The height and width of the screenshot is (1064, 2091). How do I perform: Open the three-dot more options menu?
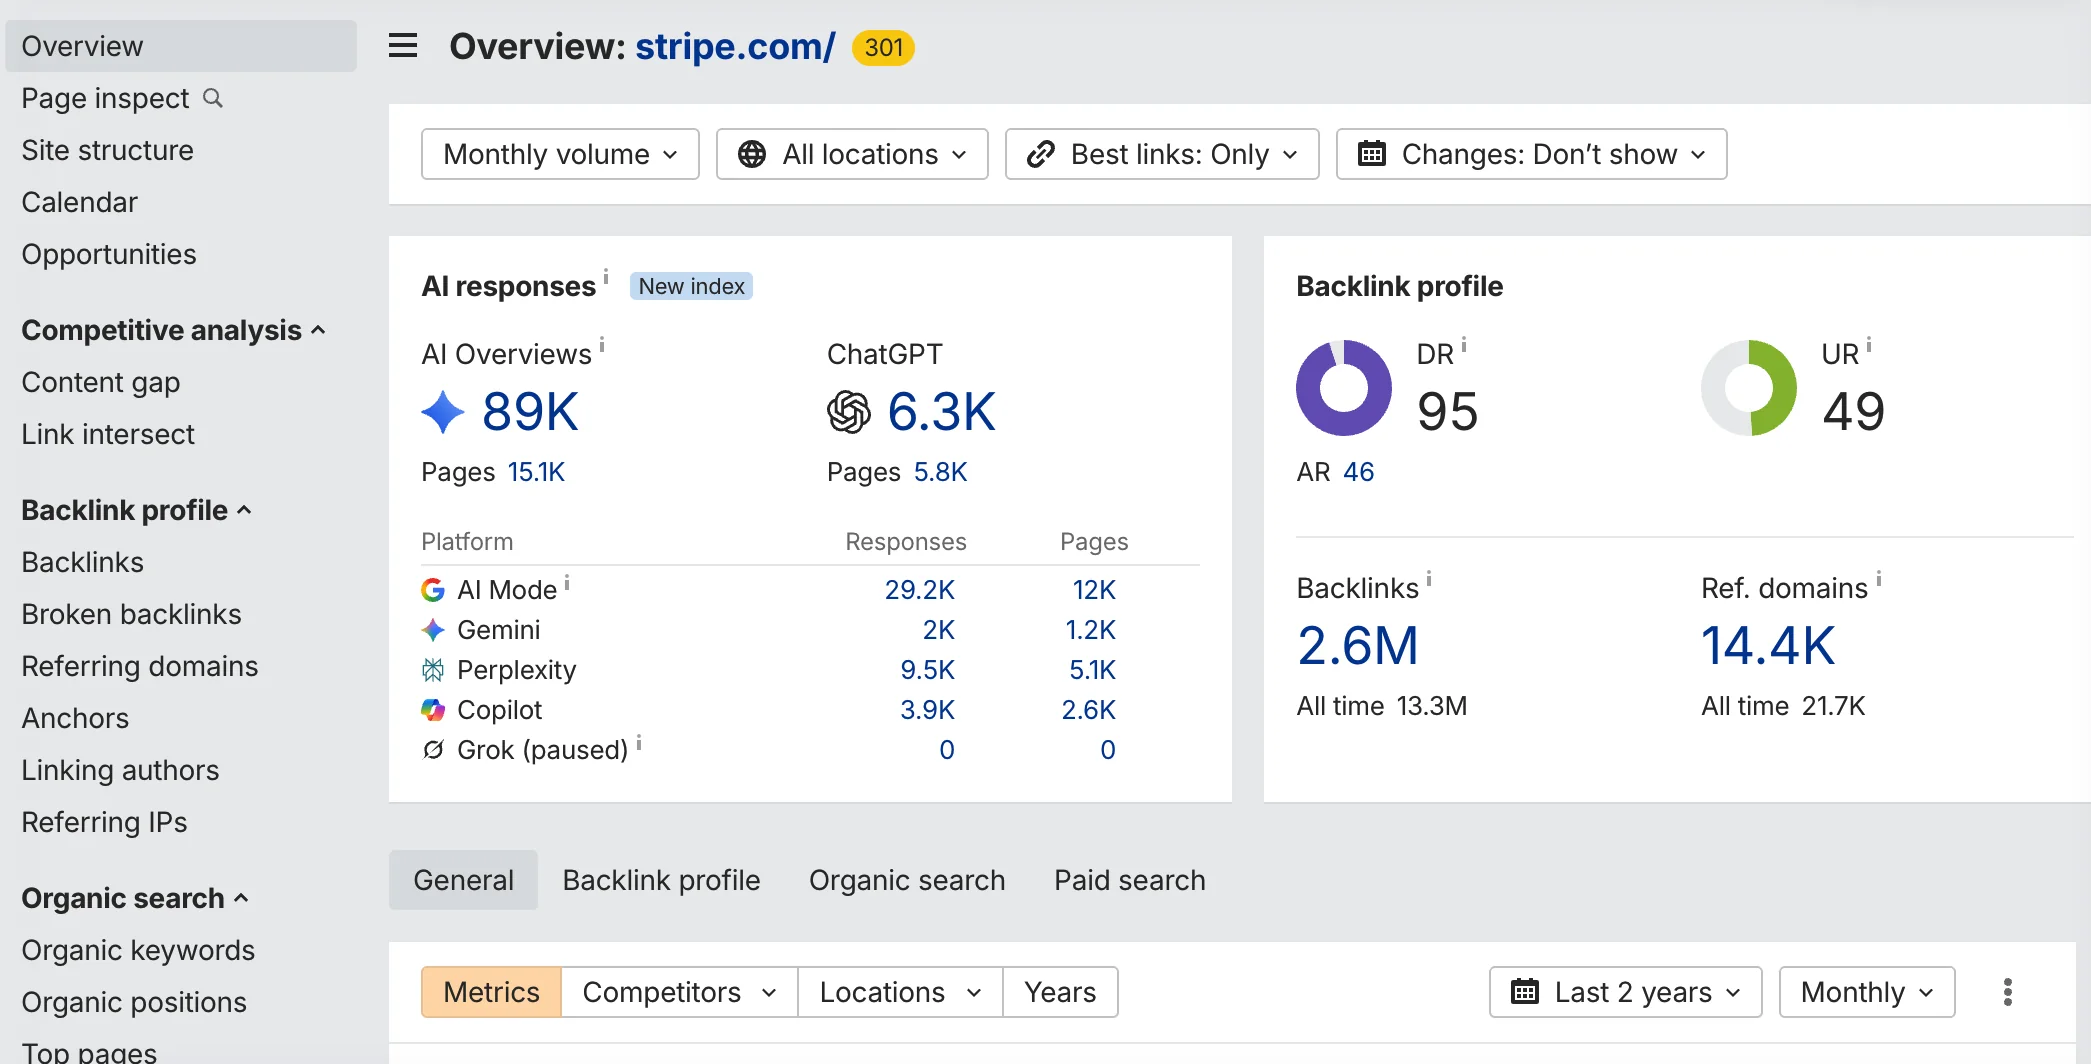coord(2007,992)
